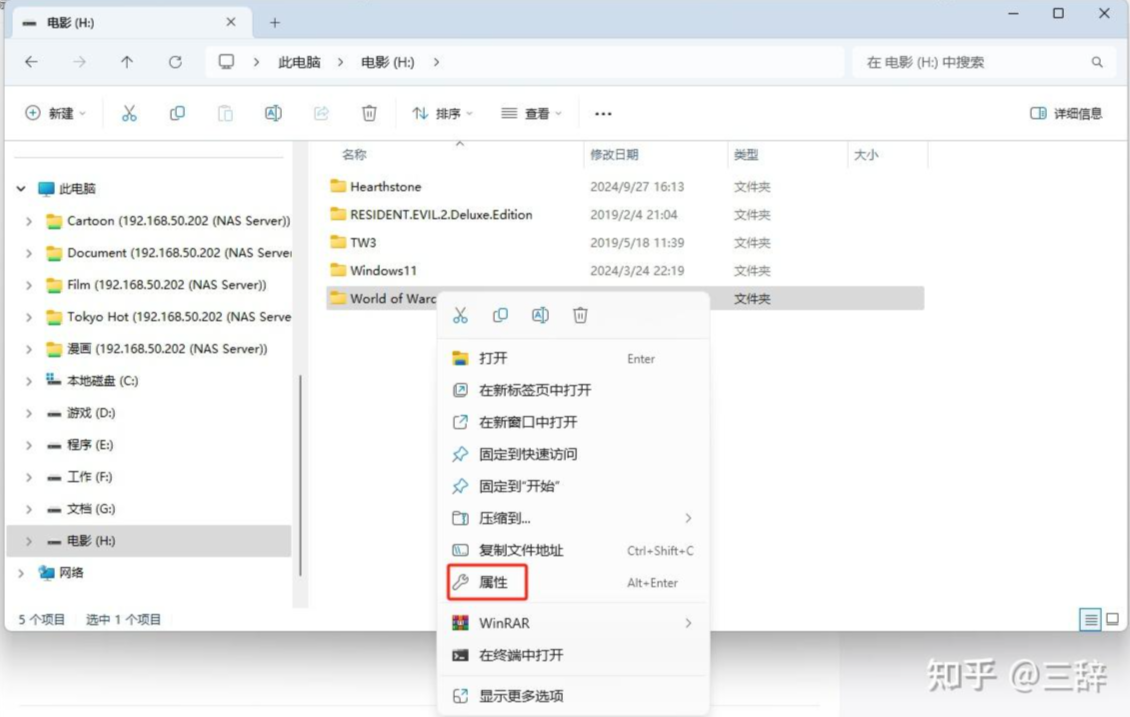The image size is (1130, 717).
Task: Toggle the 详细信息 details pane
Action: (x=1066, y=114)
